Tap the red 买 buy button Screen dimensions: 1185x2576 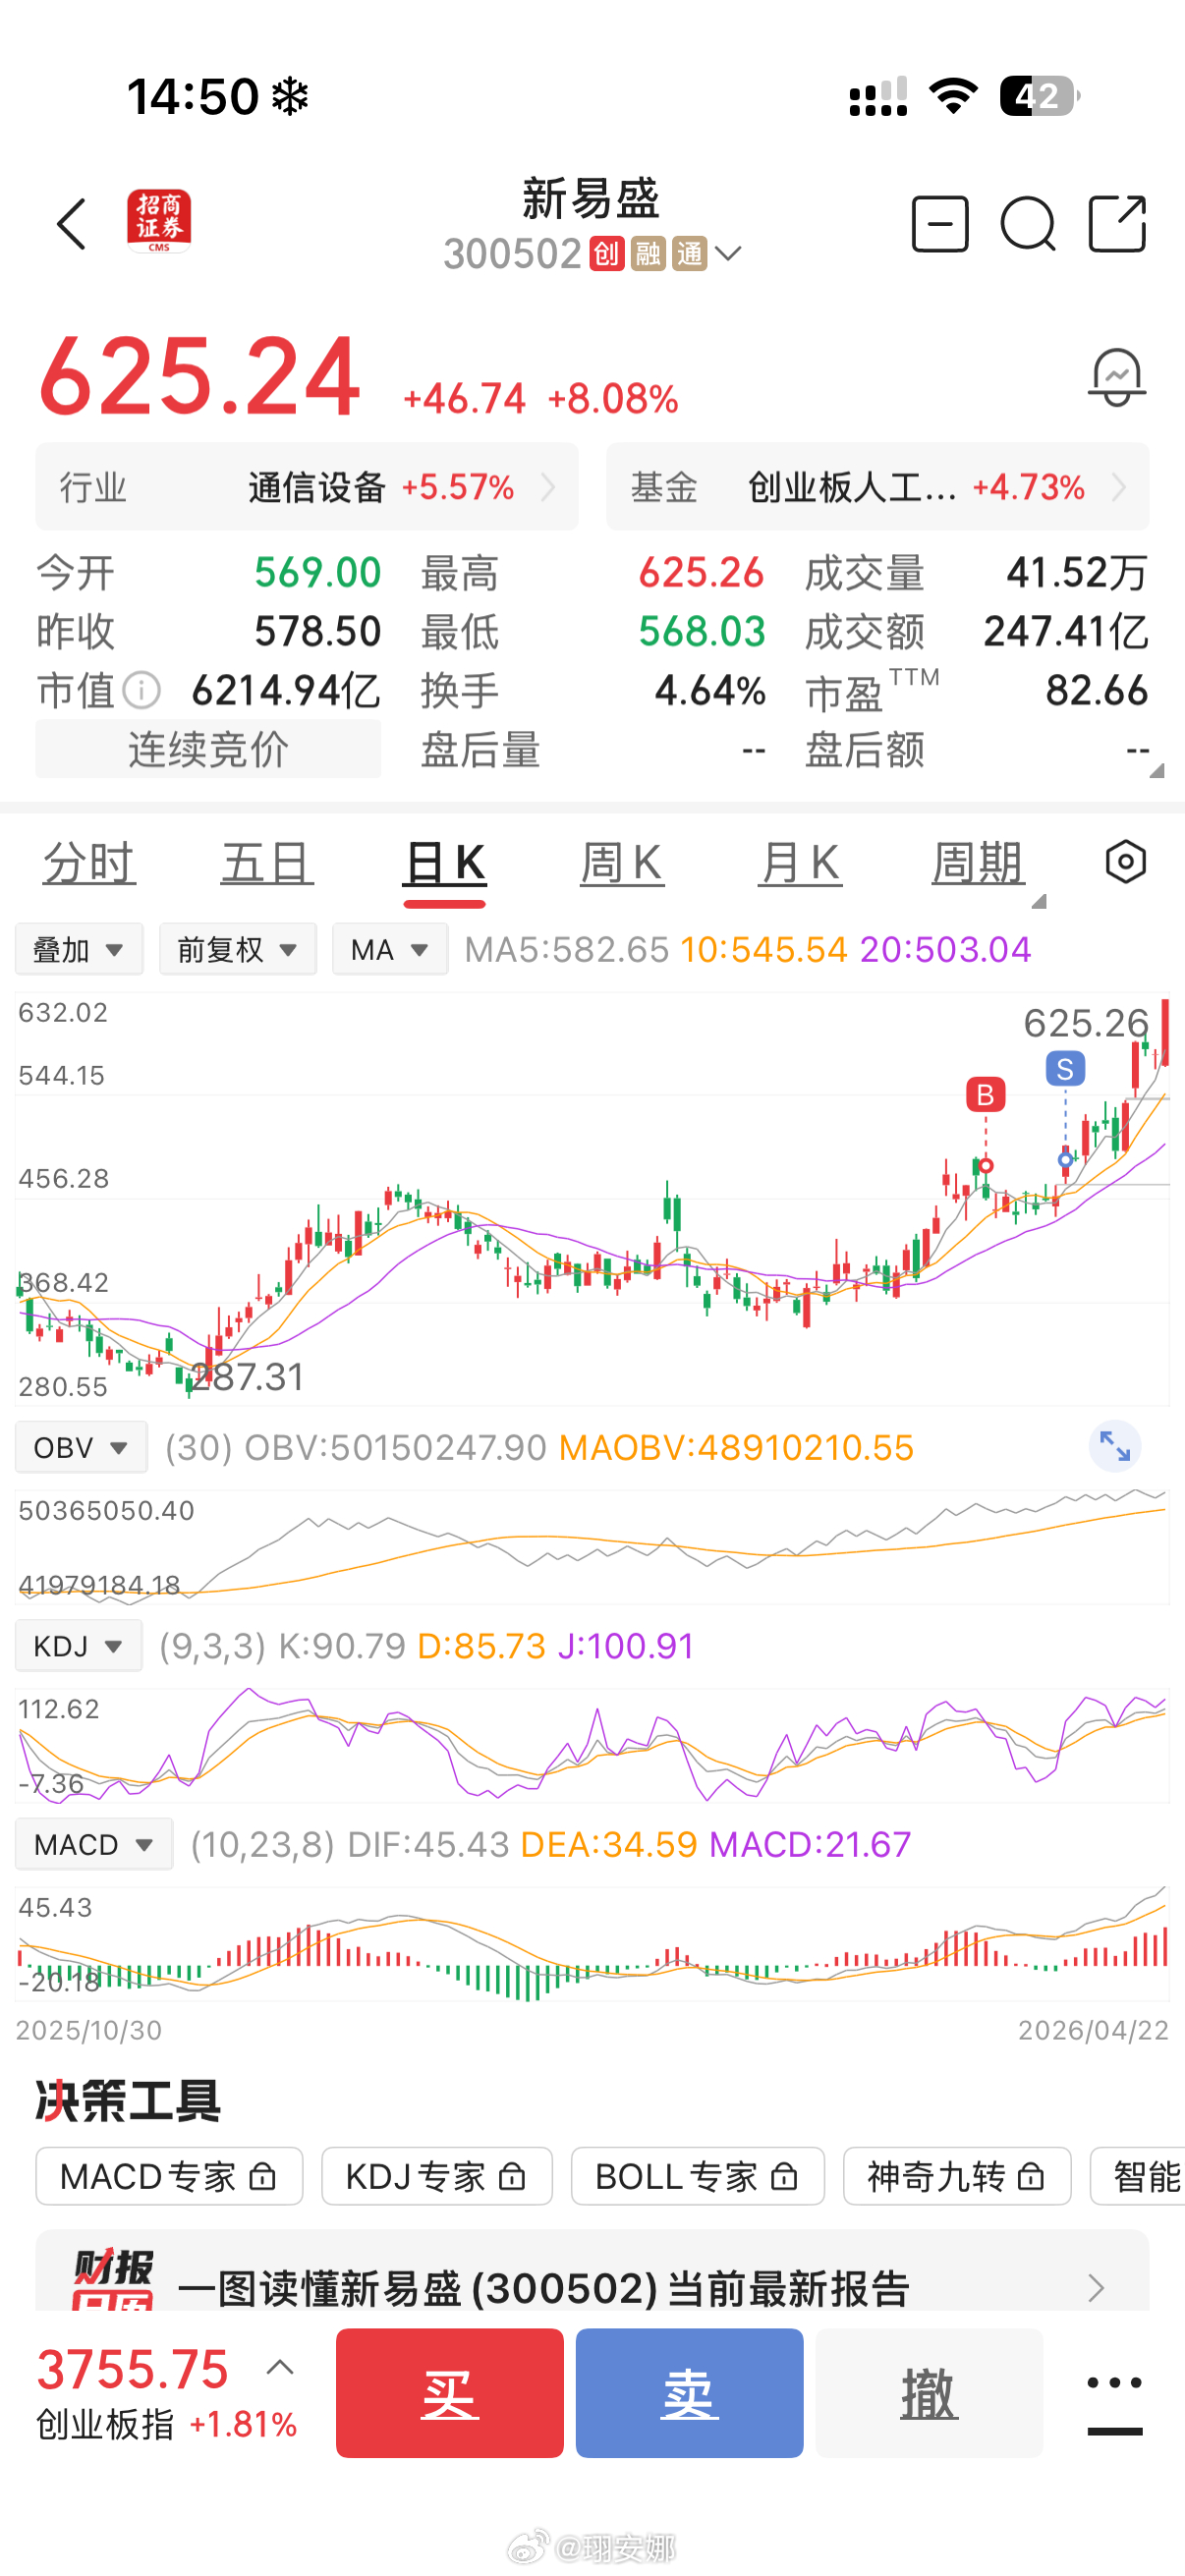[x=450, y=2393]
